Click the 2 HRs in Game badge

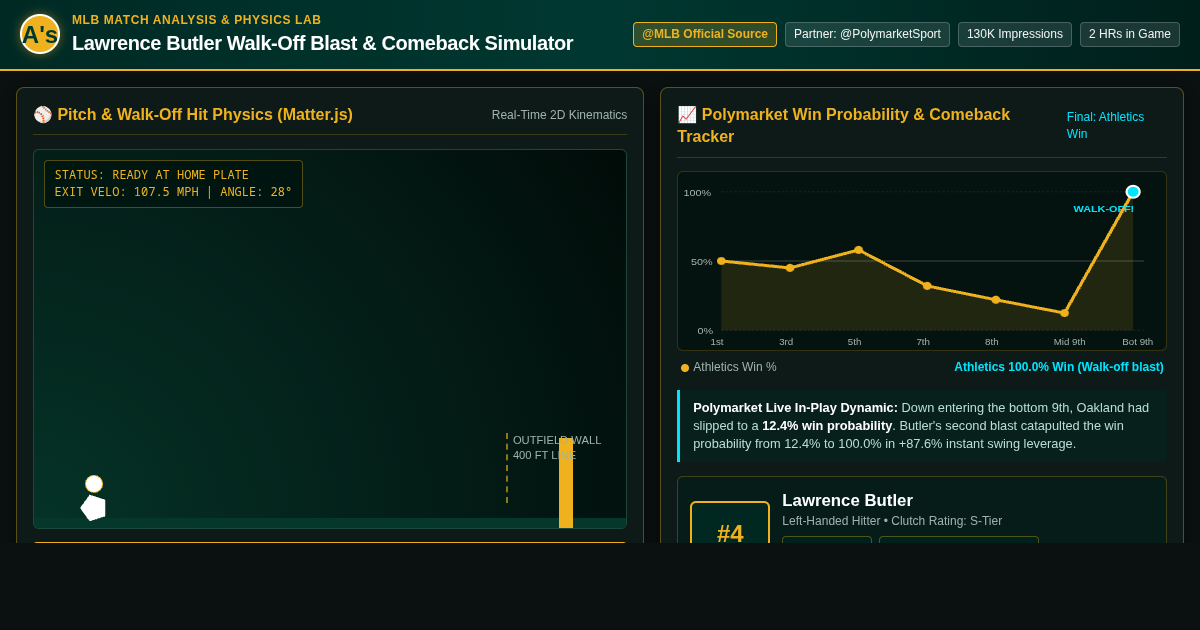click(1130, 34)
